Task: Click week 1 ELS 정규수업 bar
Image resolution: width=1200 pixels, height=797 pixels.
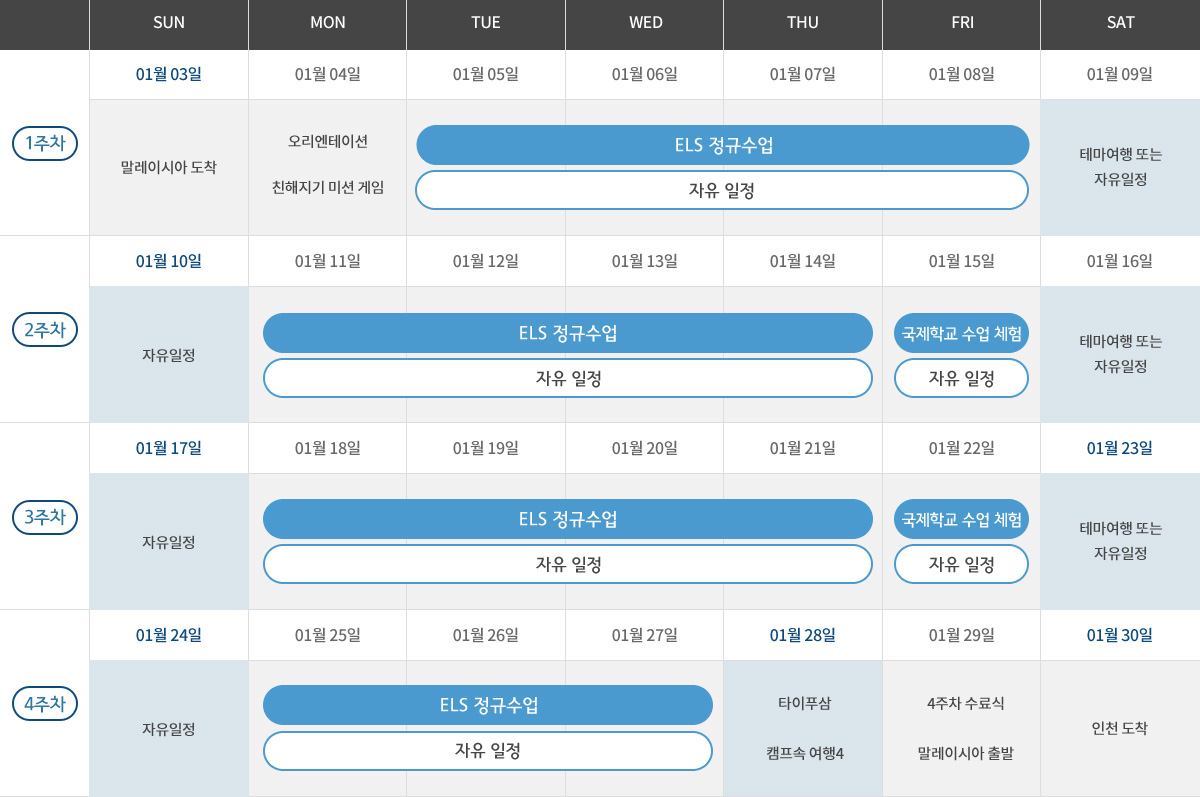Action: tap(722, 145)
